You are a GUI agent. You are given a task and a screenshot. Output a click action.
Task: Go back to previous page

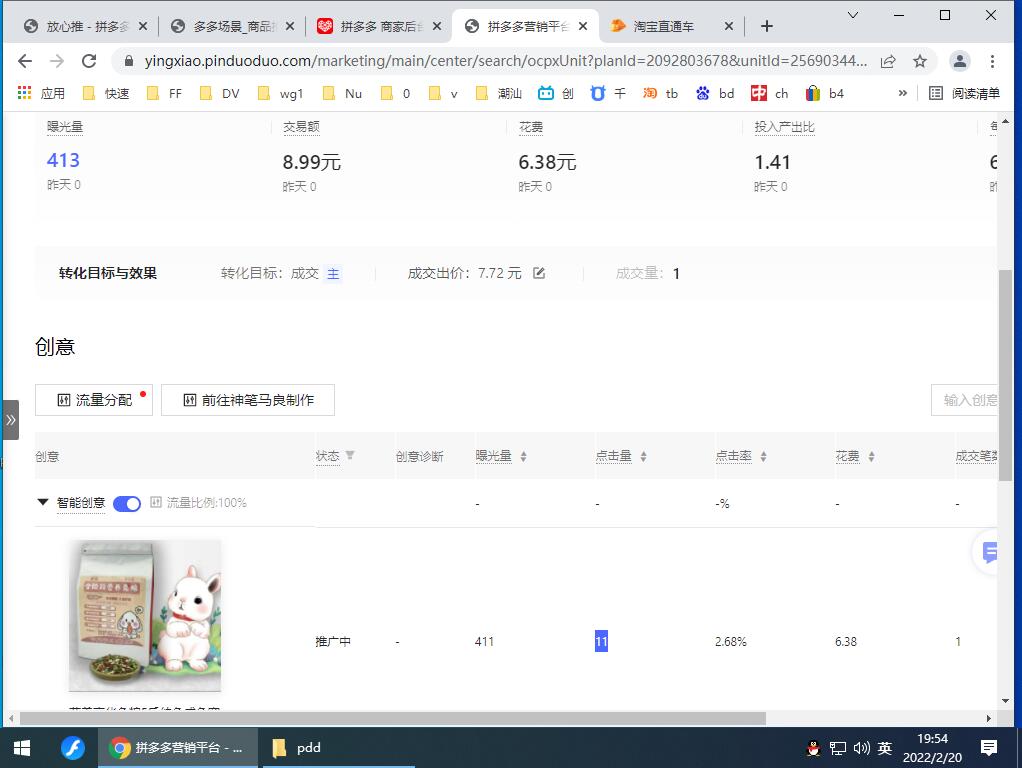pos(25,61)
